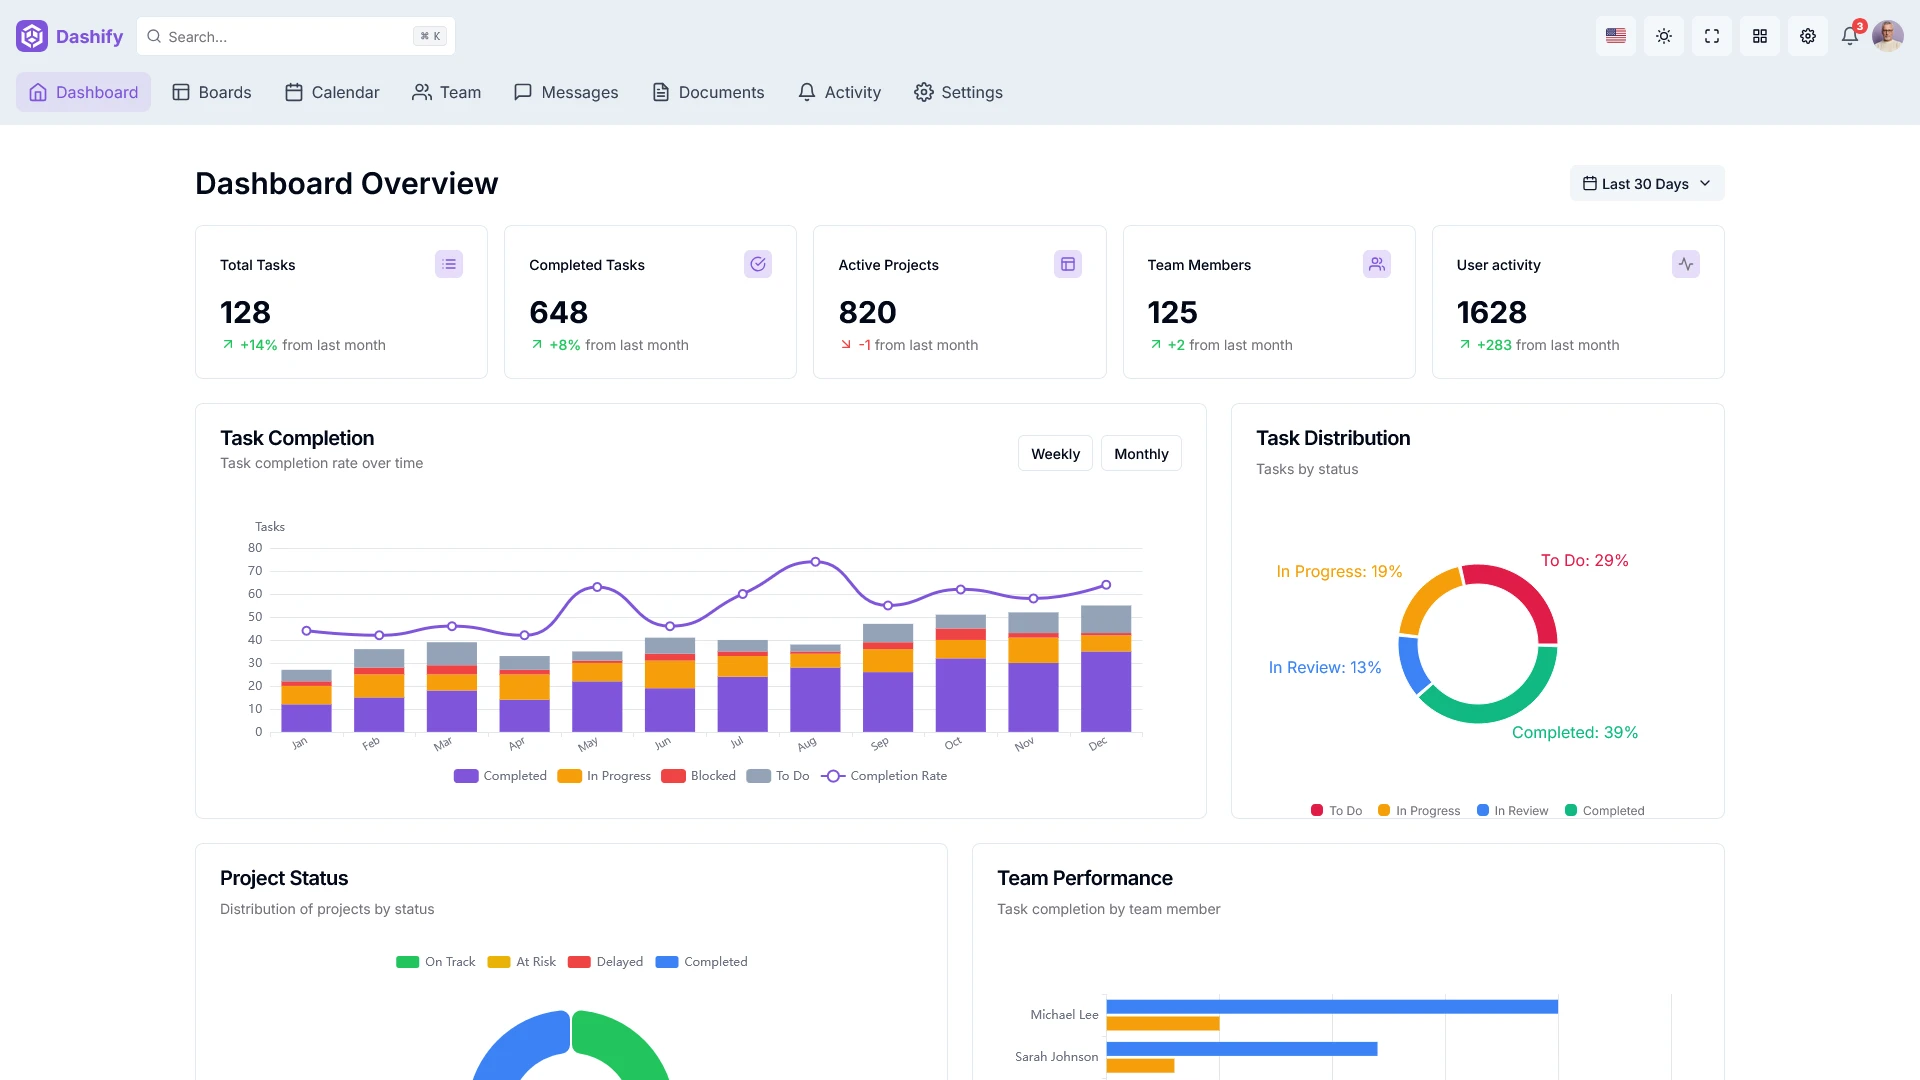This screenshot has width=1920, height=1080.
Task: Toggle In Progress in Task Distribution legend
Action: [x=1418, y=811]
